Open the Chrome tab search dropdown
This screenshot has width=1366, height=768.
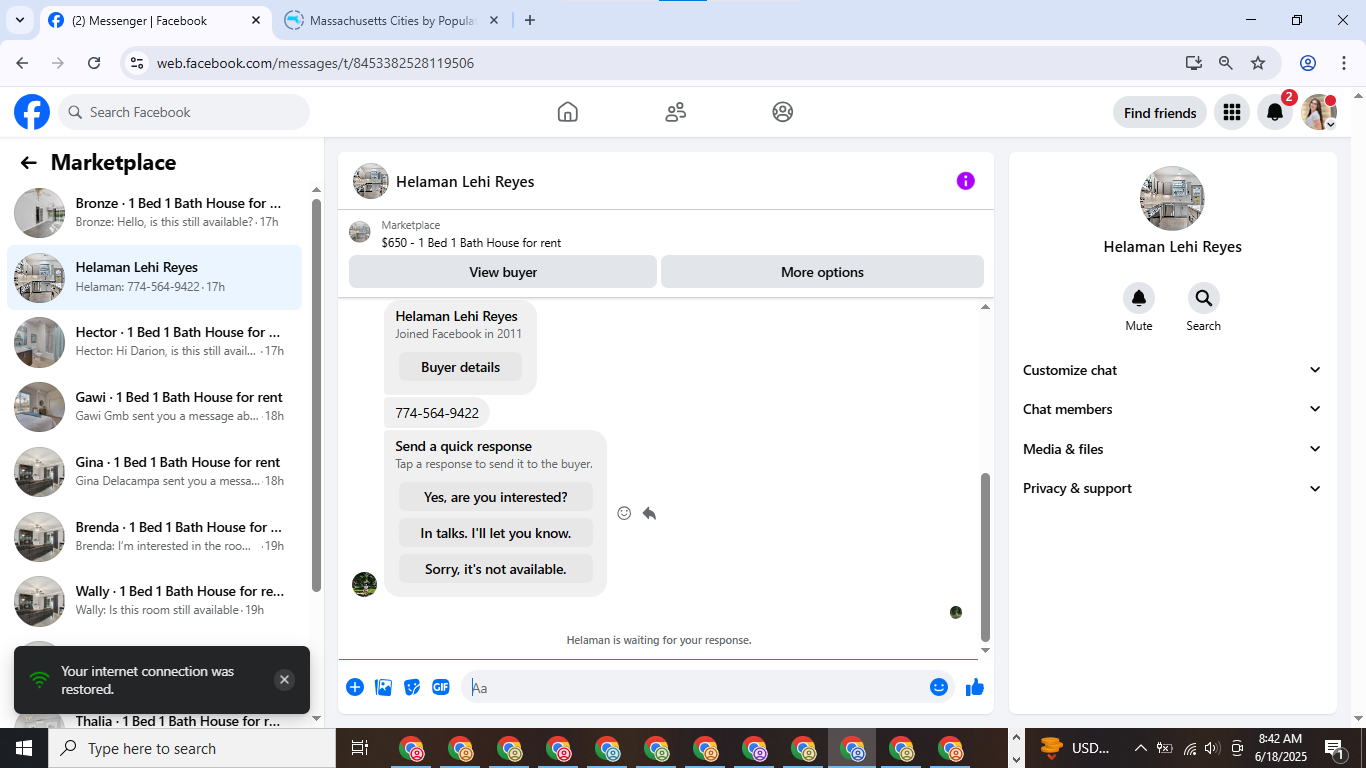(19, 20)
